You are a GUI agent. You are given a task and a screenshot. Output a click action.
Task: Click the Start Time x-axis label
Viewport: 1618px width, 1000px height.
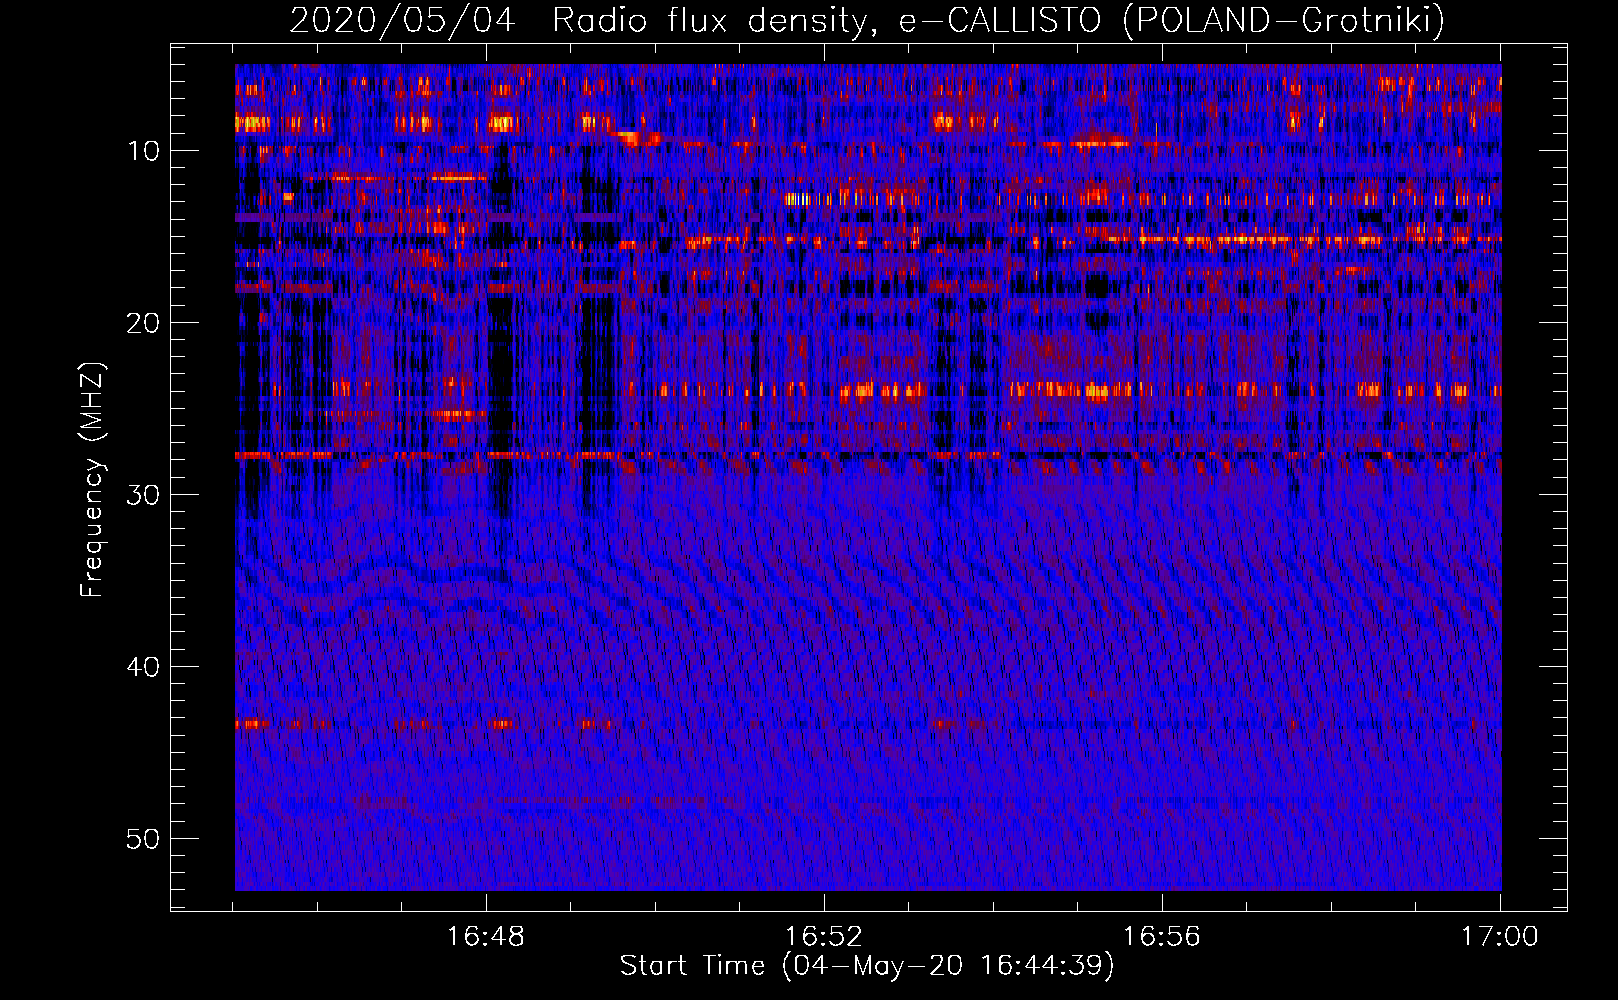point(867,966)
